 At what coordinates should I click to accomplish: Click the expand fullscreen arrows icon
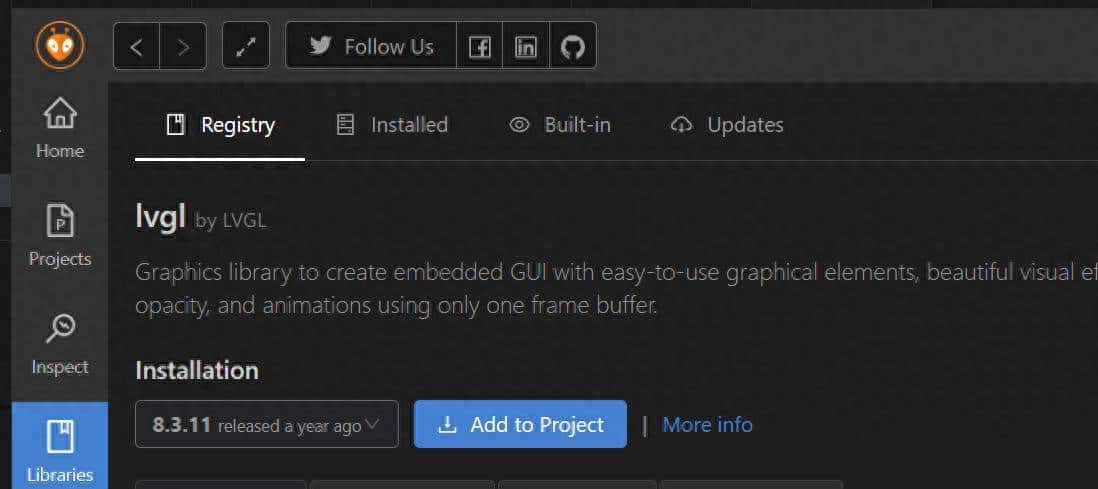click(x=246, y=46)
